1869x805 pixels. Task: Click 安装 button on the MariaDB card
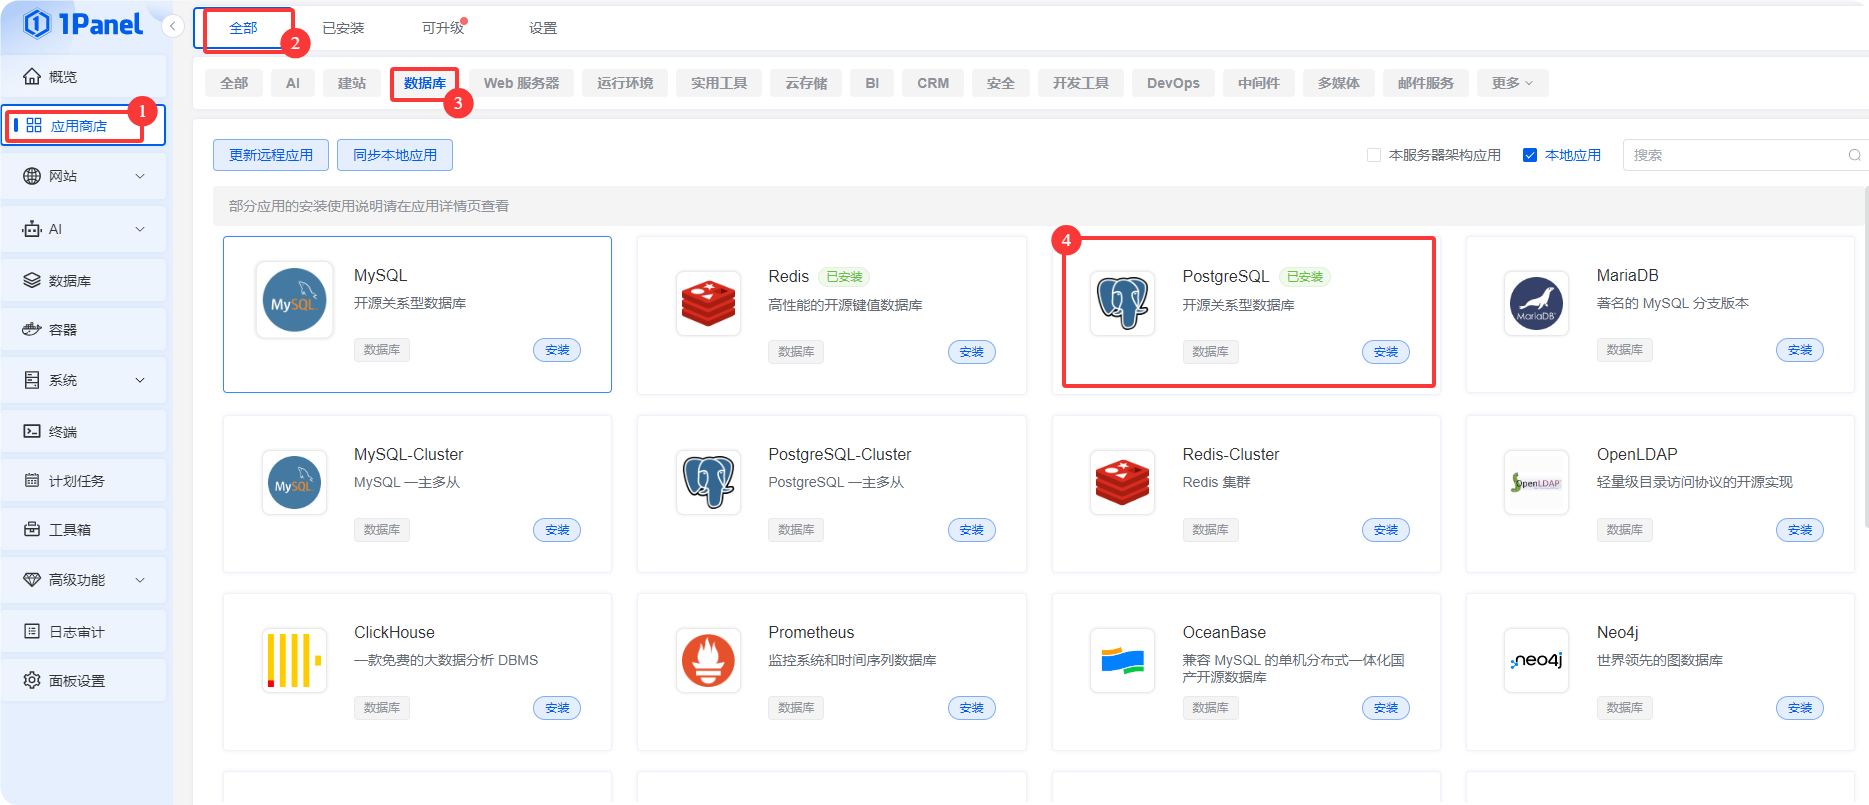[1799, 350]
